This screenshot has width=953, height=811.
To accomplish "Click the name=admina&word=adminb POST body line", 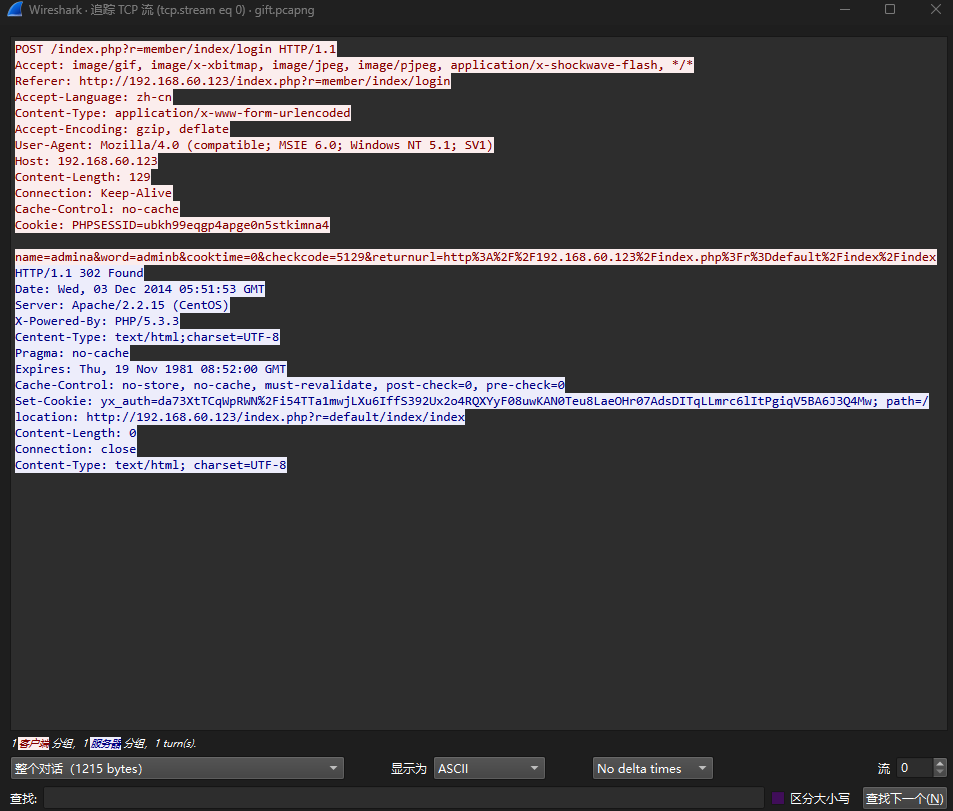I will [476, 257].
